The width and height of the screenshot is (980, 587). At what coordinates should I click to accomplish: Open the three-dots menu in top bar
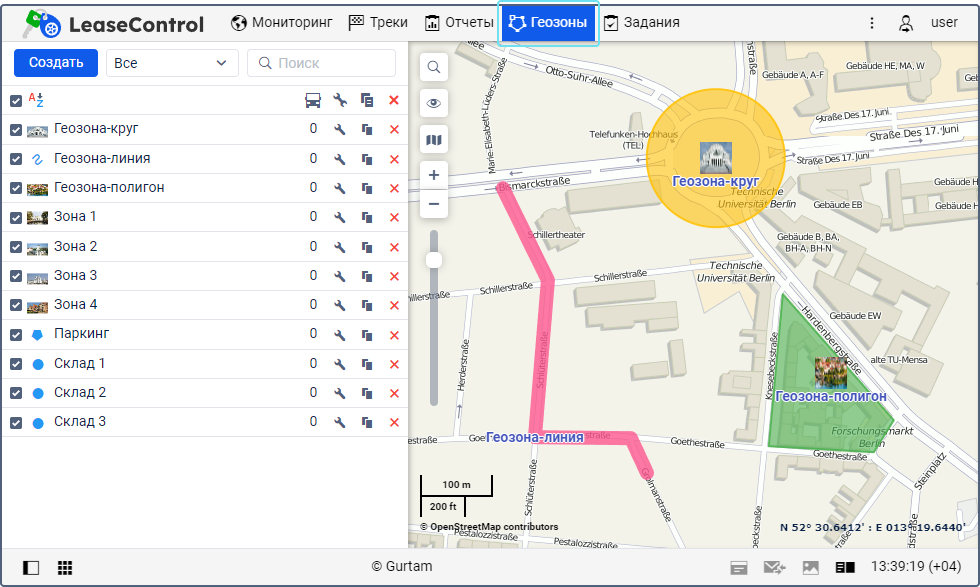[871, 23]
